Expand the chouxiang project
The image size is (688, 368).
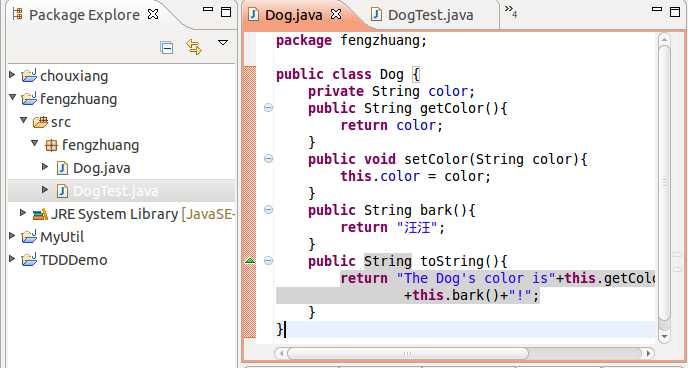(12, 75)
